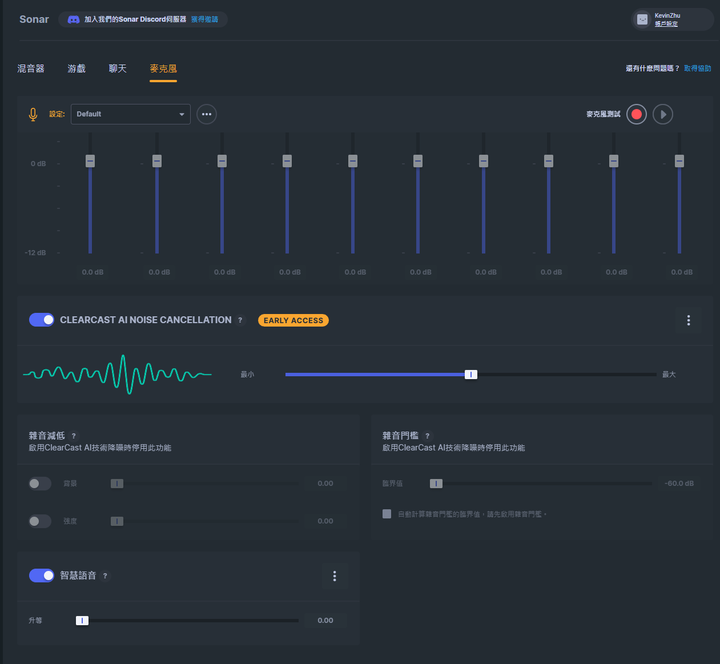
Task: Play back the mic test recording
Action: coord(663,114)
